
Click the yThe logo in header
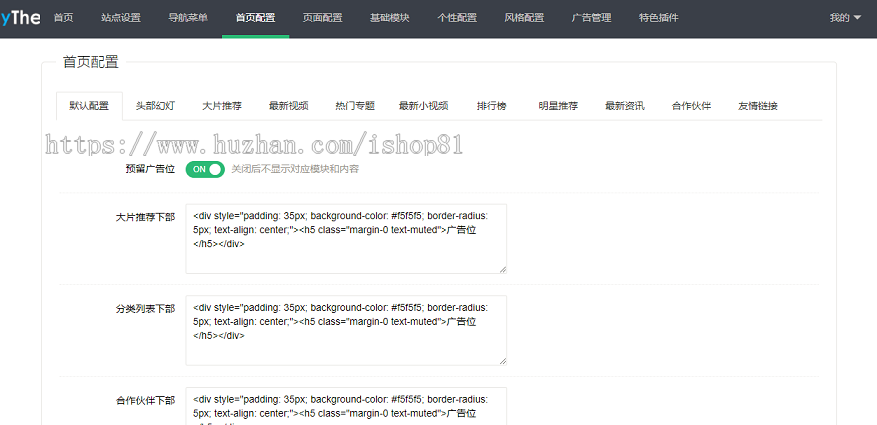tap(20, 18)
